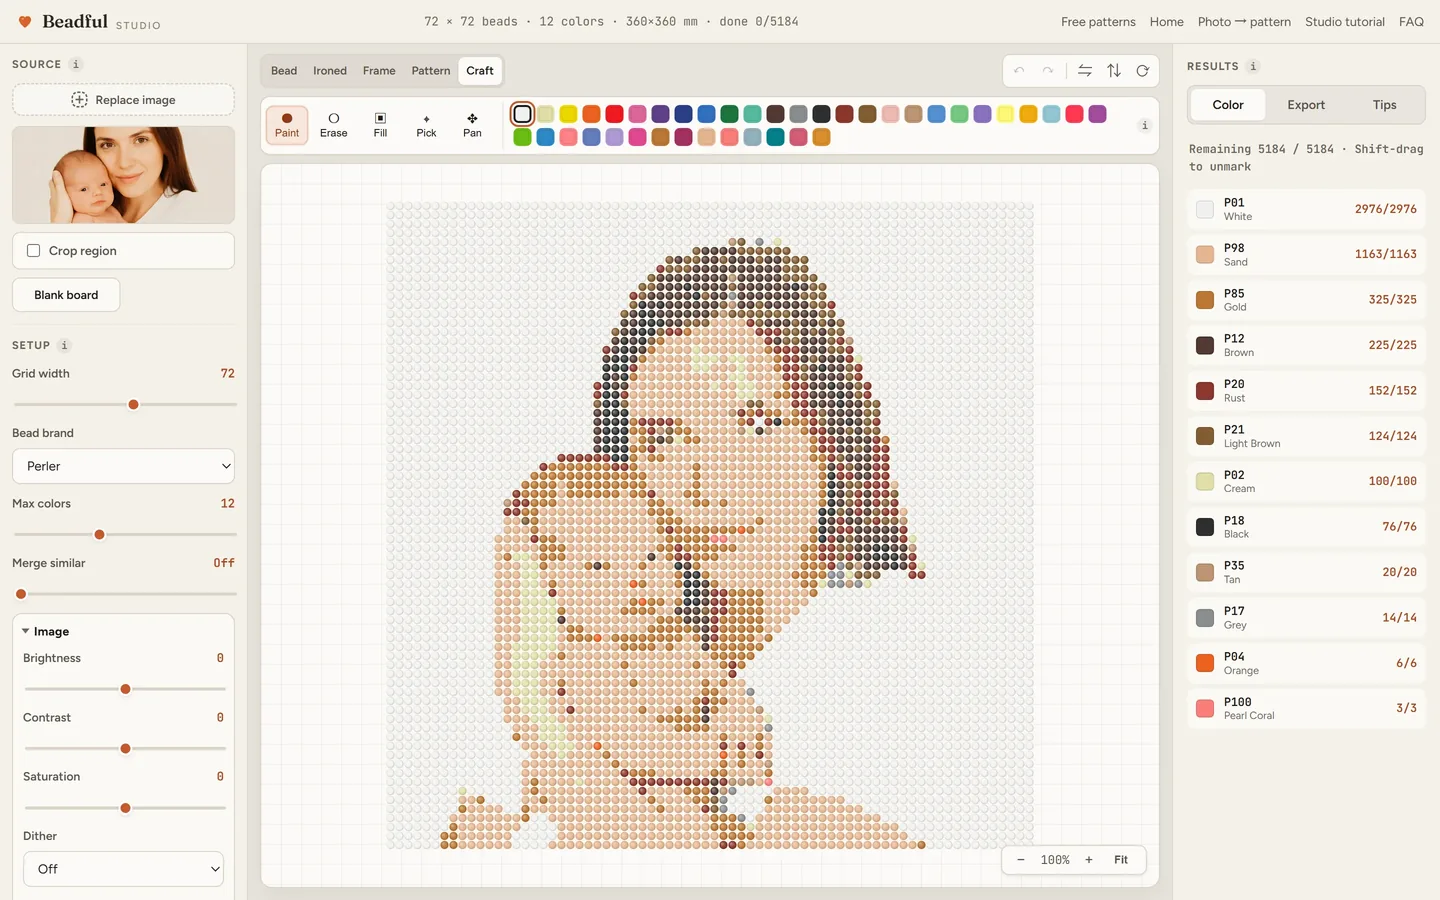
Task: Adjust the Brightness slider
Action: (x=125, y=689)
